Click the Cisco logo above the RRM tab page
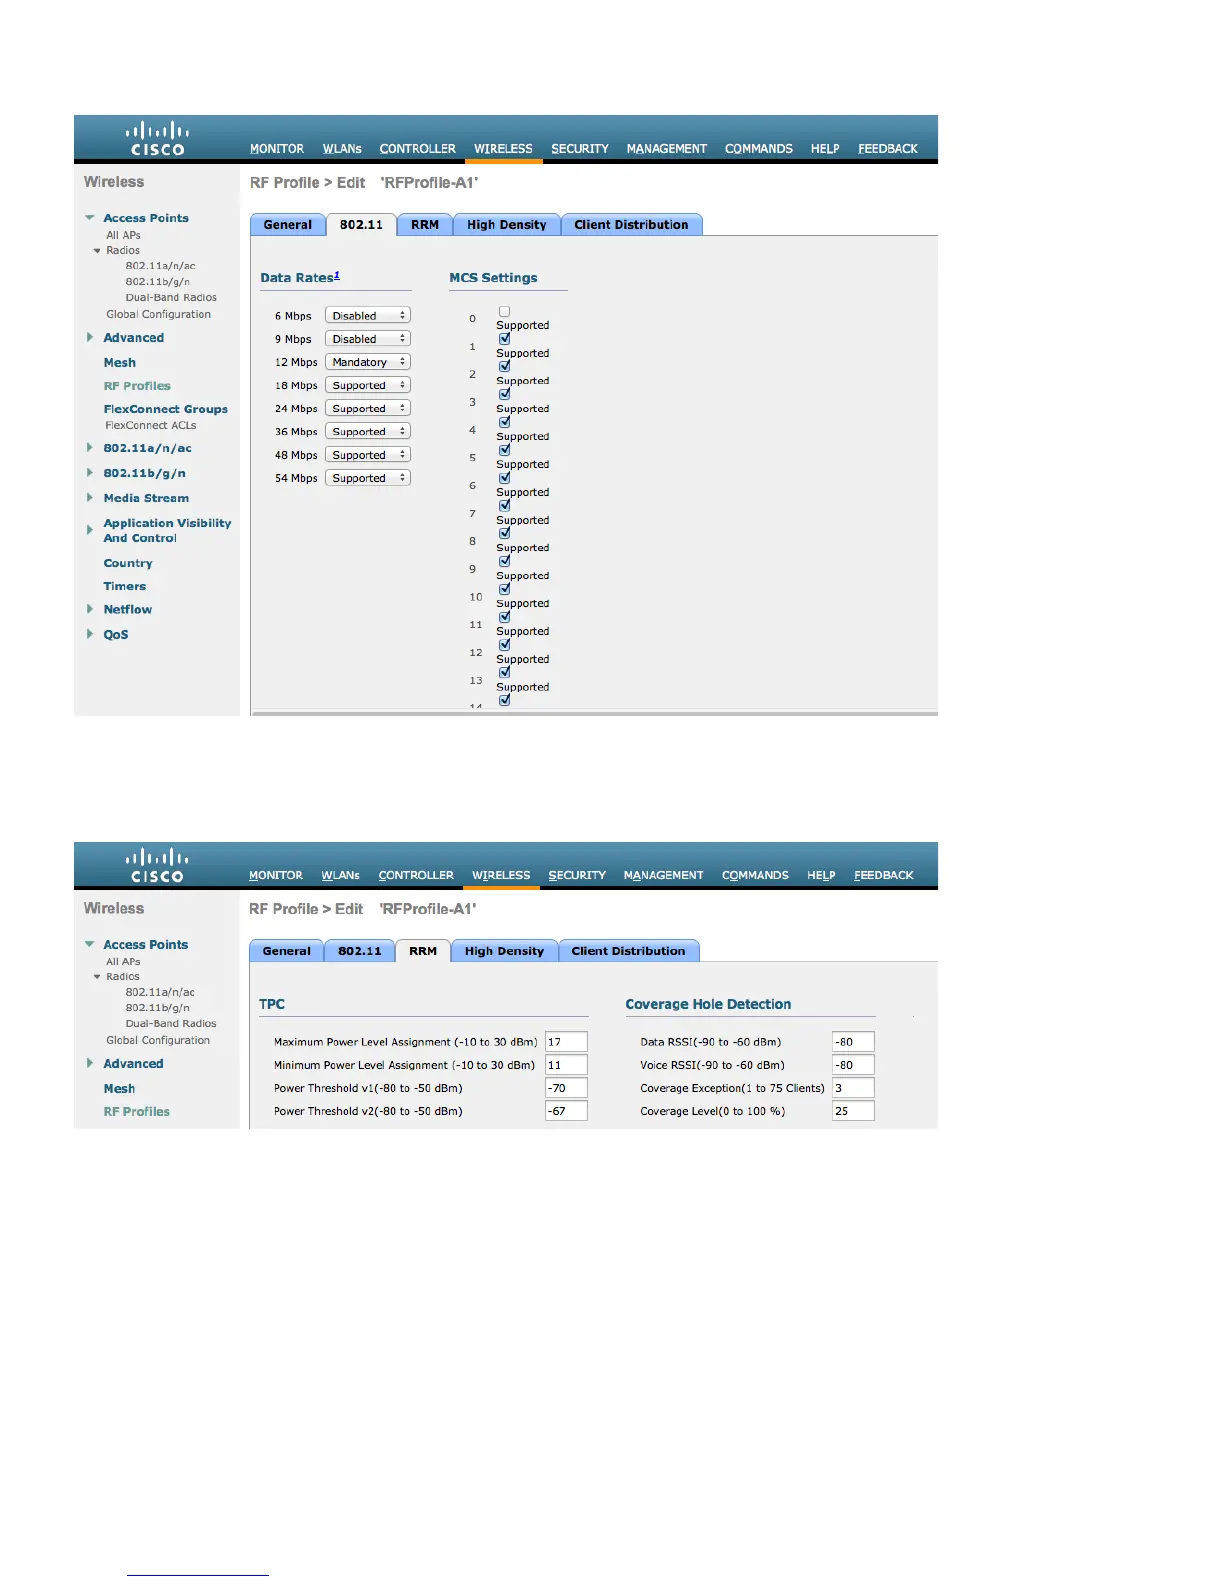 pos(157,866)
